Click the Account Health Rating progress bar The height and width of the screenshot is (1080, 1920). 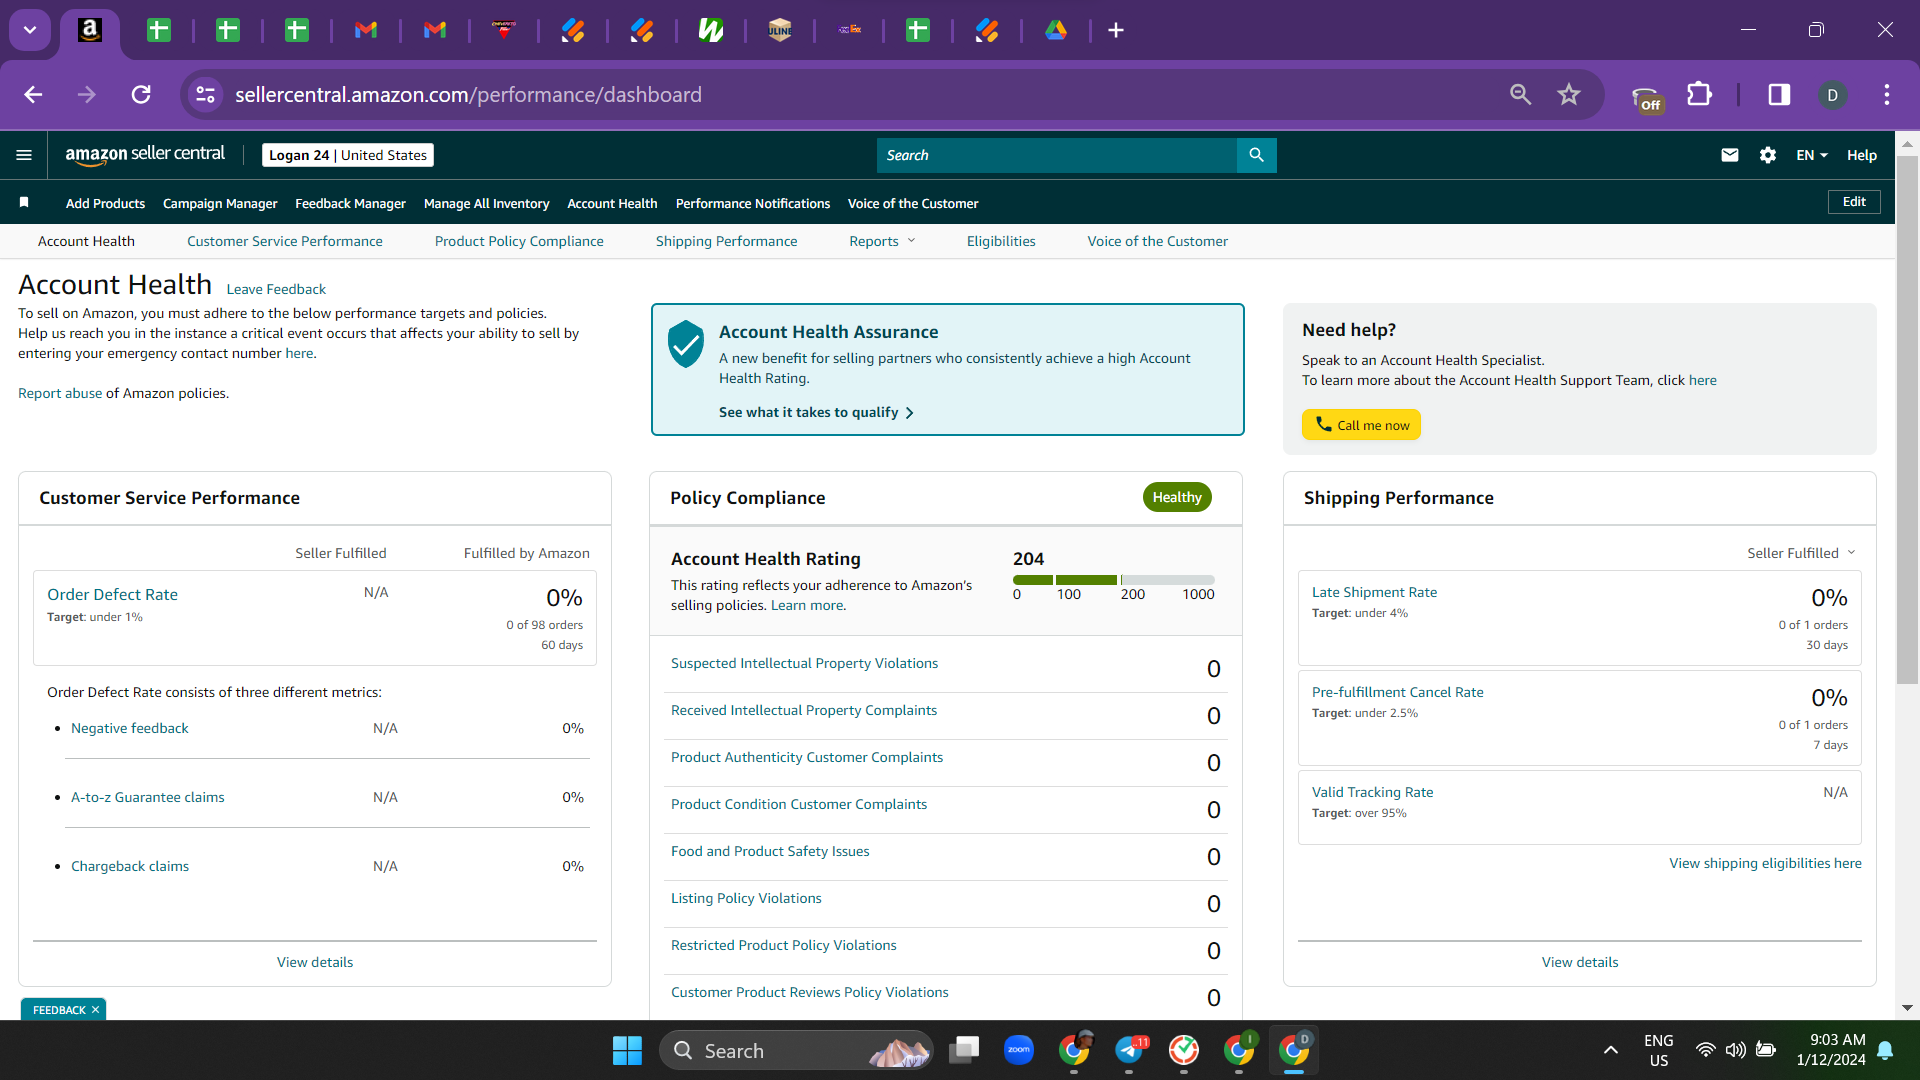tap(1113, 580)
